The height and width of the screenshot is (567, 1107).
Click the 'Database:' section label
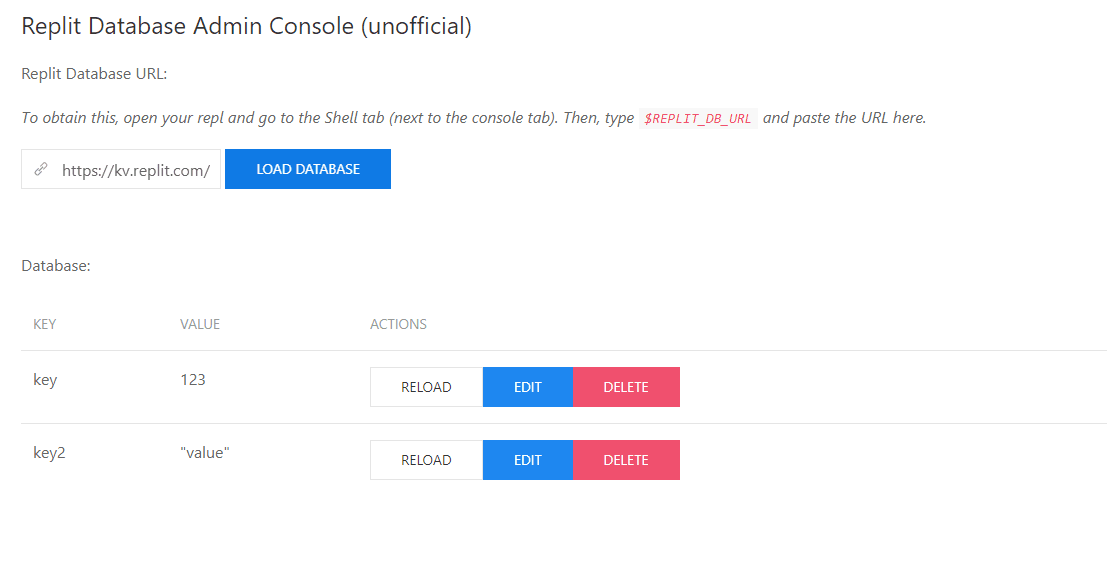[x=56, y=267]
